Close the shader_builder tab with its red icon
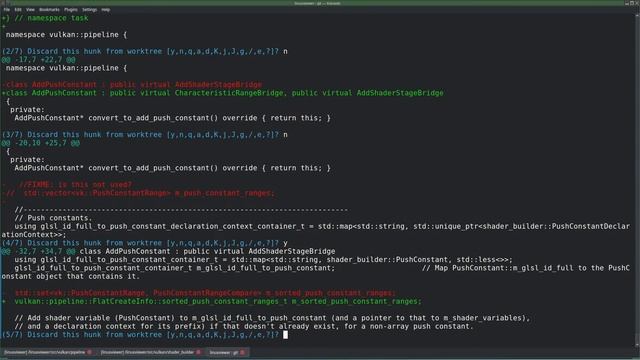Image resolution: width=640 pixels, height=360 pixels. (x=199, y=352)
